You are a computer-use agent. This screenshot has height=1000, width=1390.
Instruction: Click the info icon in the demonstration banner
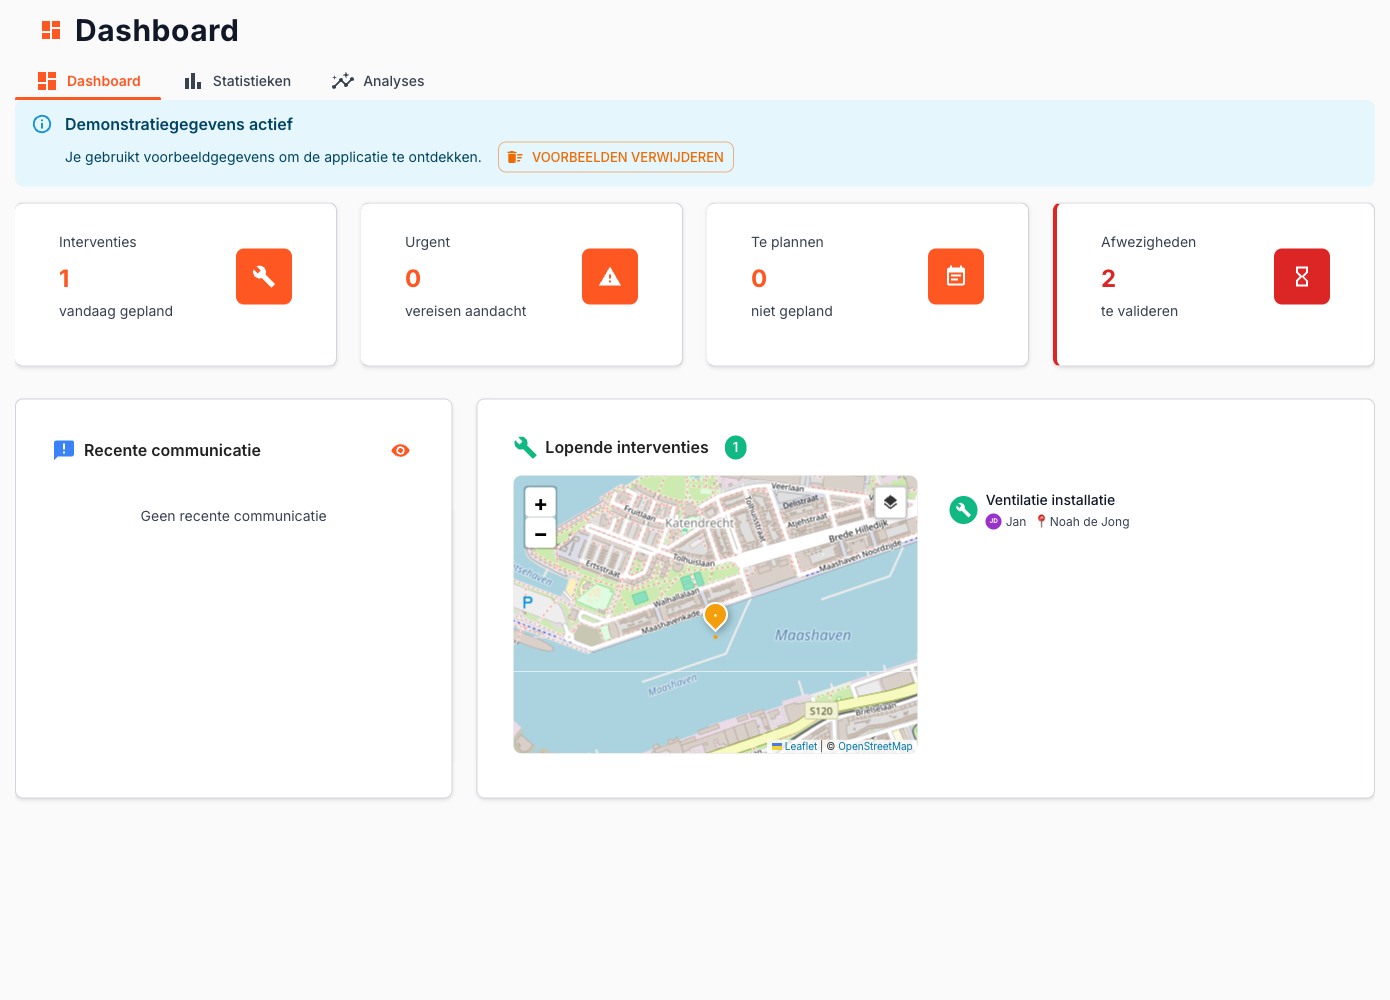[41, 124]
